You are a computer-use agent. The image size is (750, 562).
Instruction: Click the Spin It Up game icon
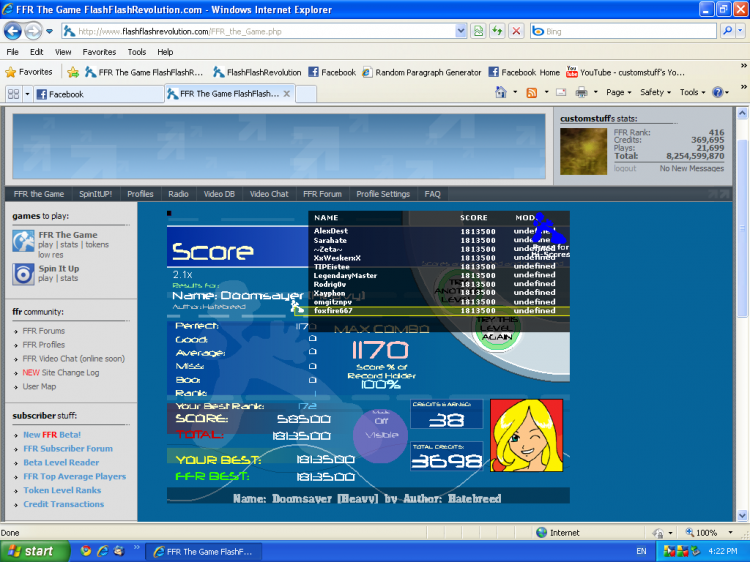coord(23,274)
